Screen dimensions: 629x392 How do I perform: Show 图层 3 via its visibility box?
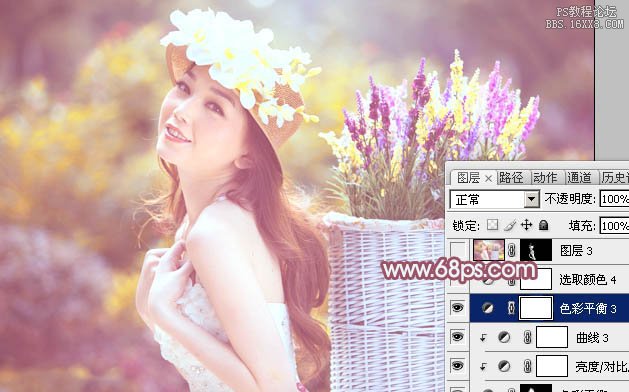point(458,251)
